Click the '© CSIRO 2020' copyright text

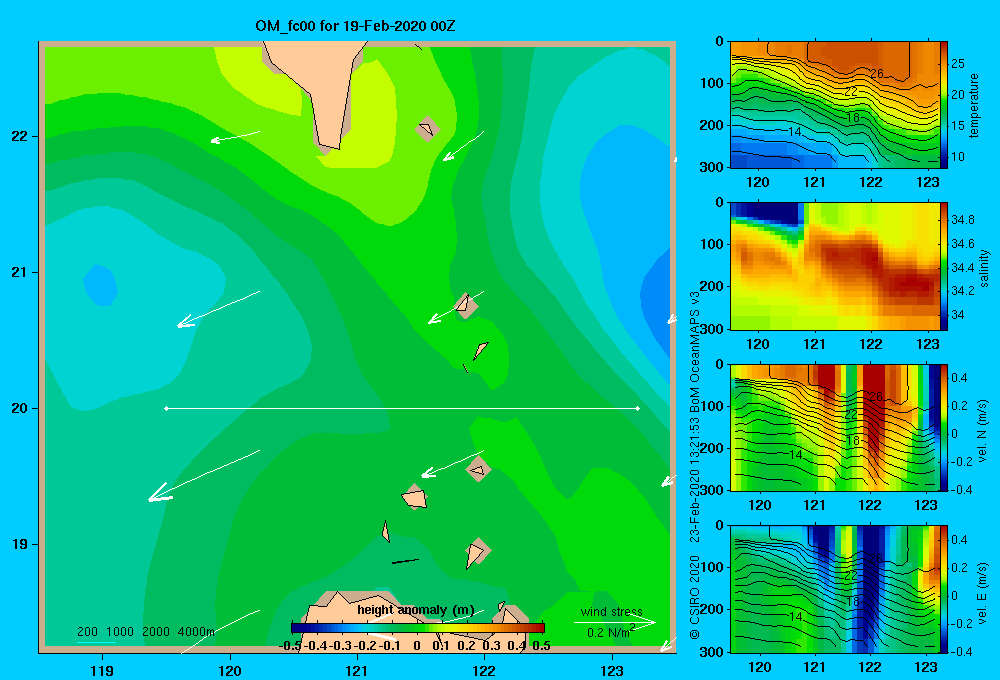pos(695,597)
